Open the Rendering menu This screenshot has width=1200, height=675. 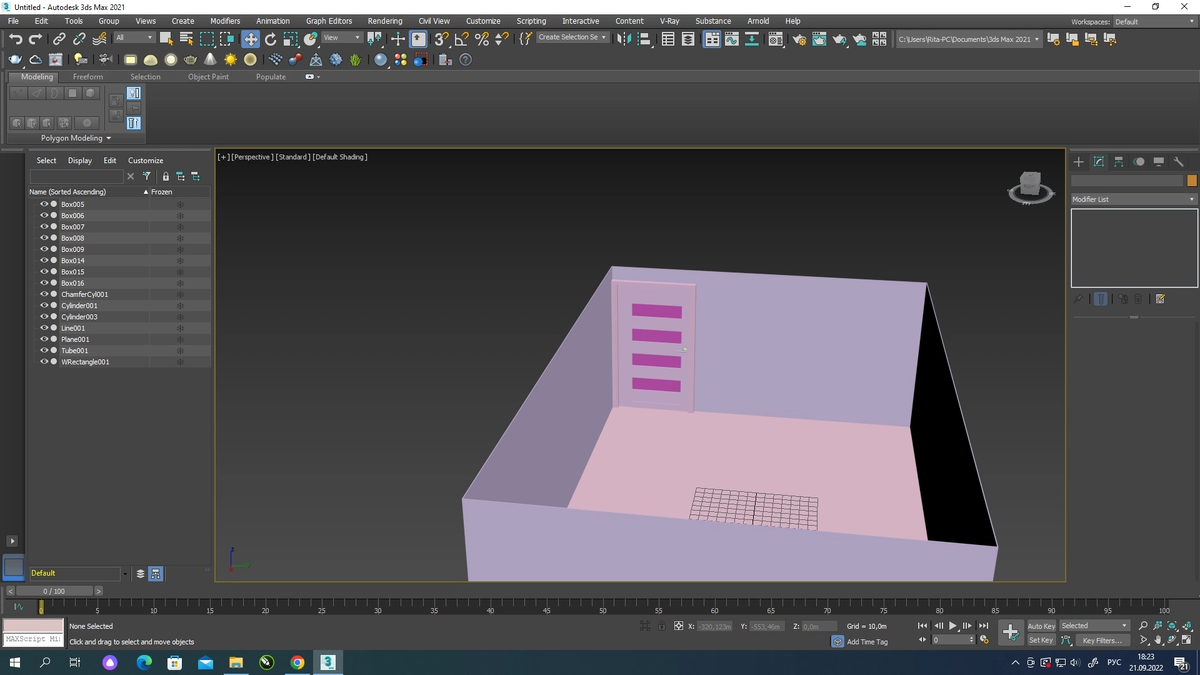coord(384,21)
